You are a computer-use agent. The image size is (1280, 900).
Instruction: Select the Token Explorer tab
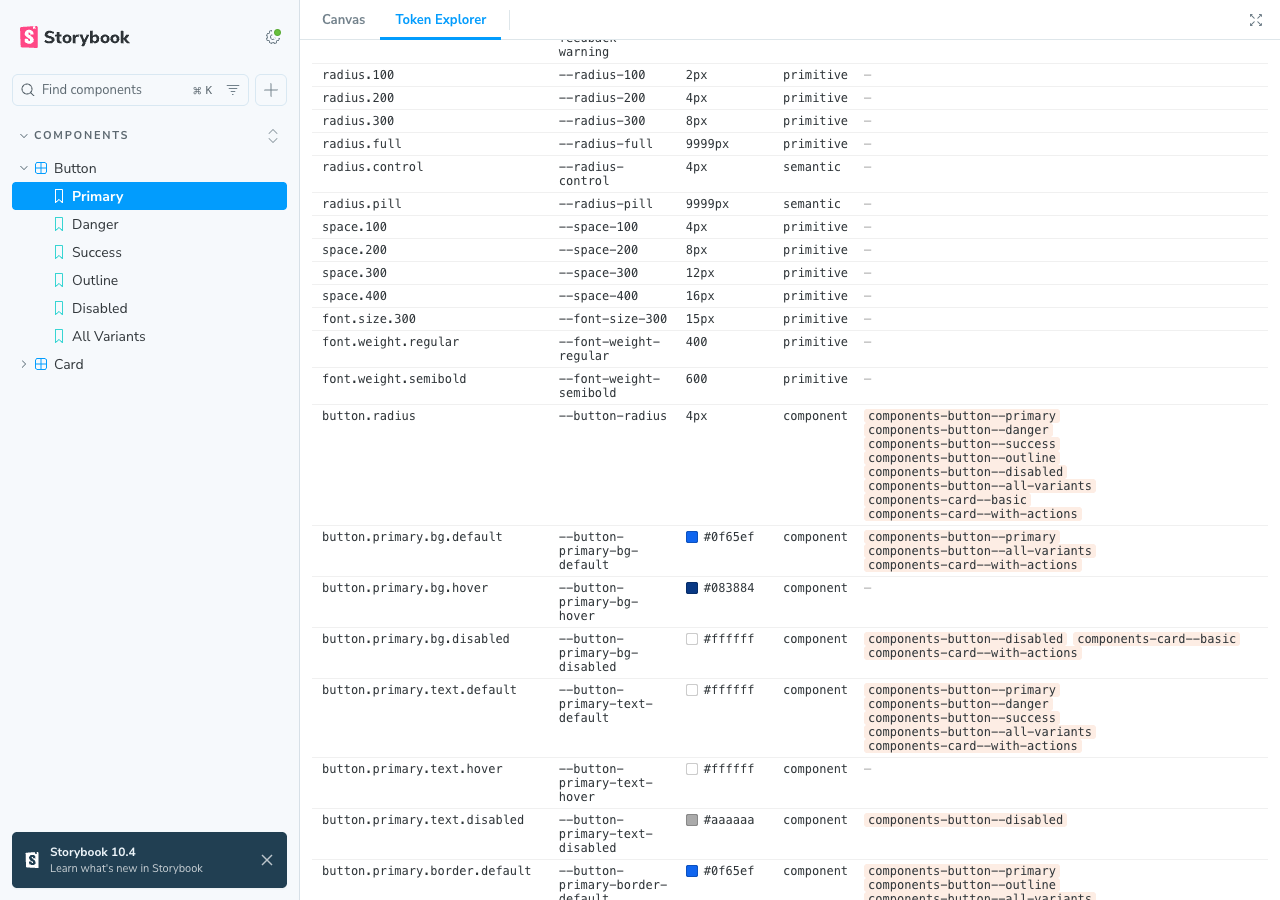441,20
